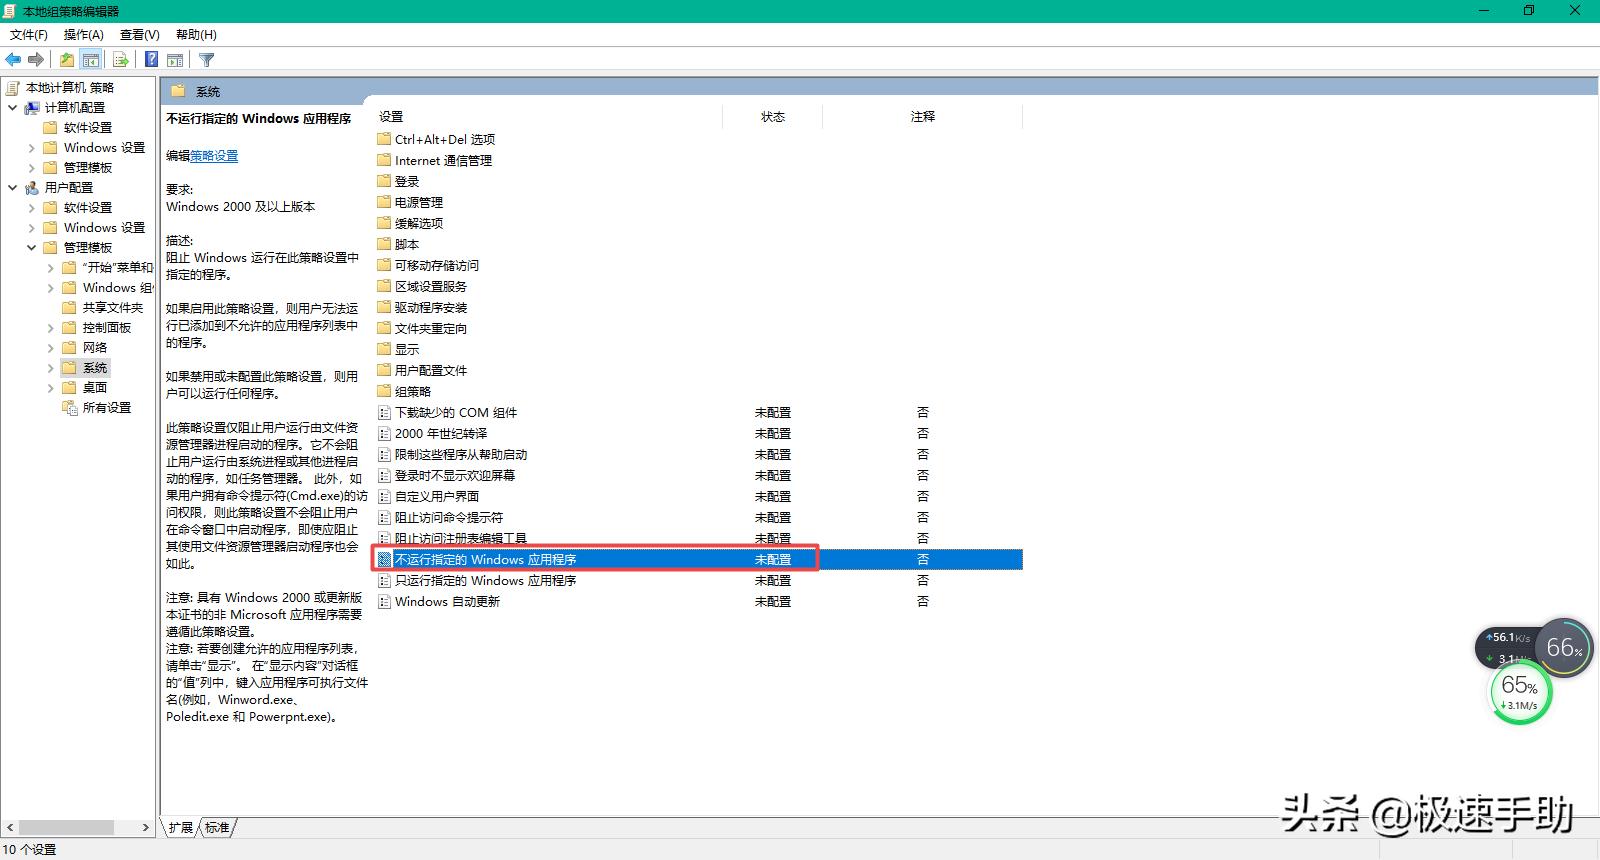Expand the 网络 tree node
Image resolution: width=1600 pixels, height=860 pixels.
[51, 347]
